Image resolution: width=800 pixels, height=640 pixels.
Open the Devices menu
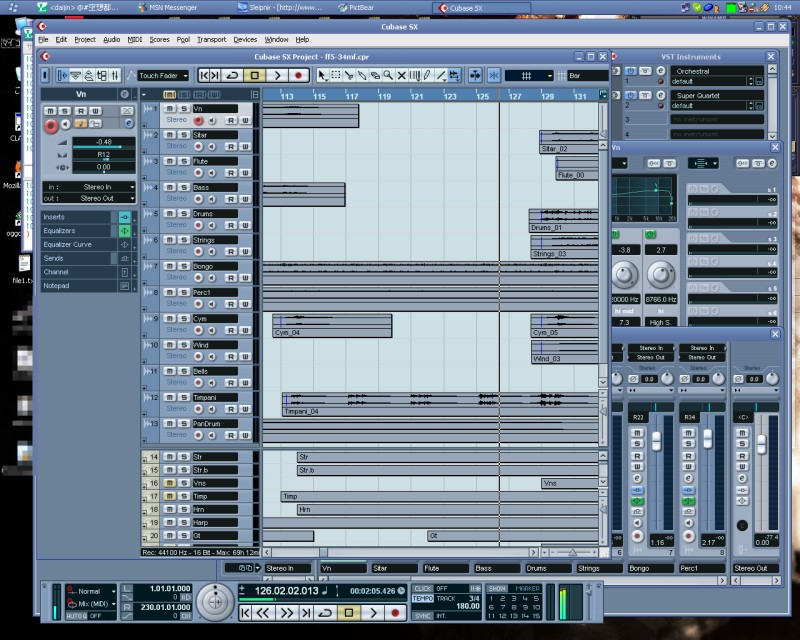coord(245,39)
